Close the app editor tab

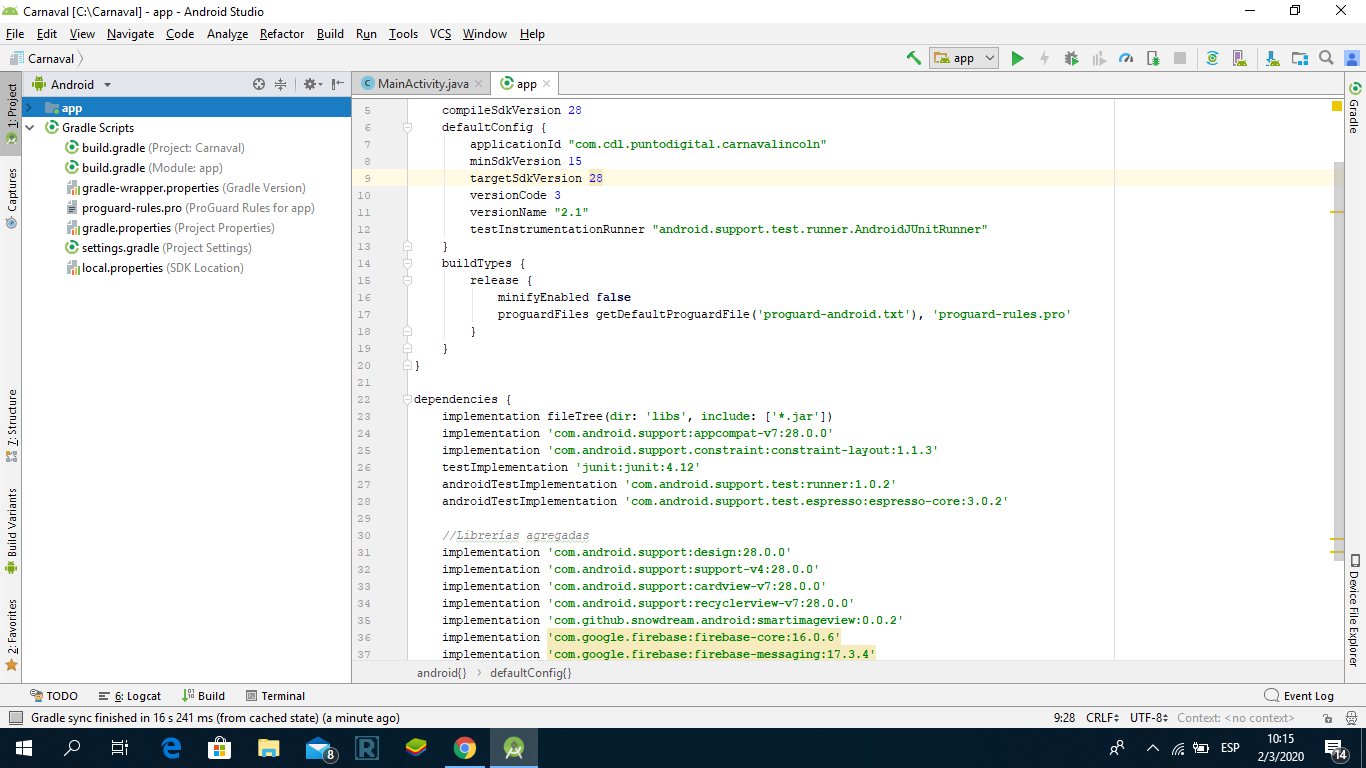pyautogui.click(x=548, y=84)
